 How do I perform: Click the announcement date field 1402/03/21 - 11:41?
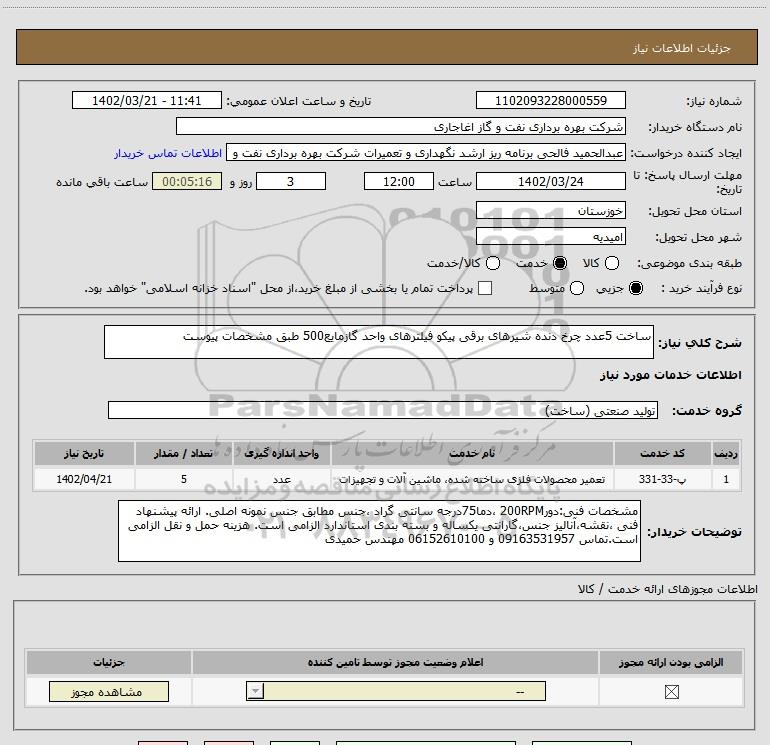point(147,100)
